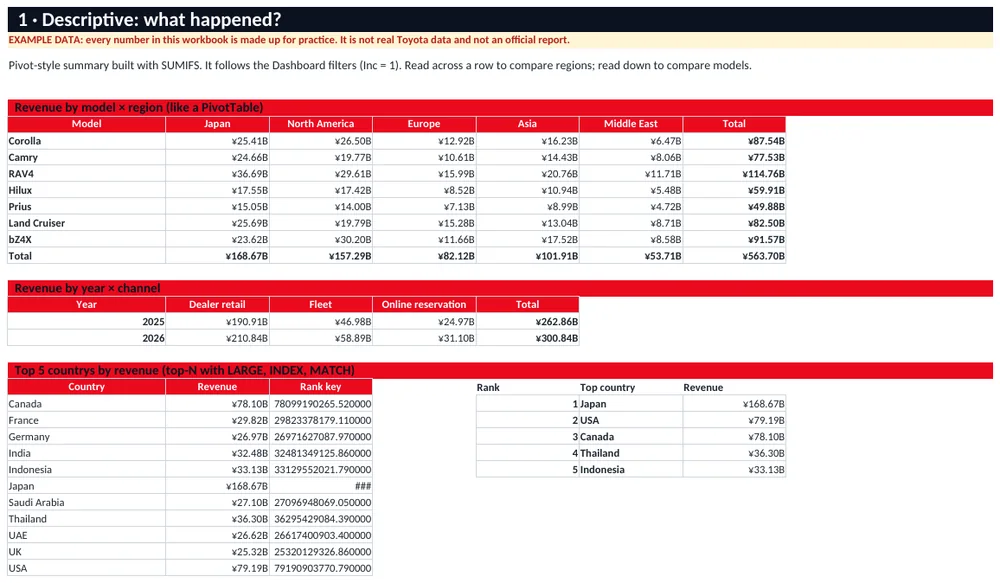This screenshot has height=583, width=1000.
Task: Click France's revenue ¥29.82B
Action: pos(217,420)
